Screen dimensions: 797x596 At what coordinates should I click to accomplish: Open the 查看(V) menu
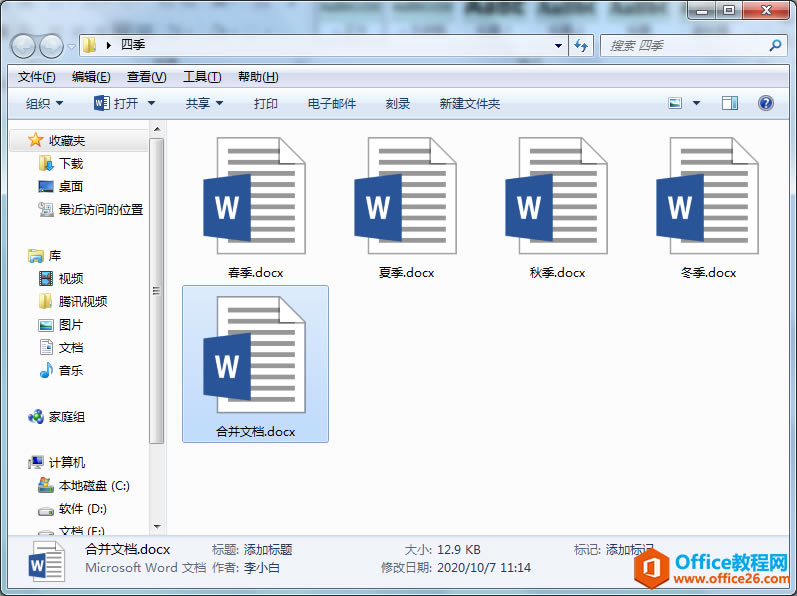click(146, 77)
